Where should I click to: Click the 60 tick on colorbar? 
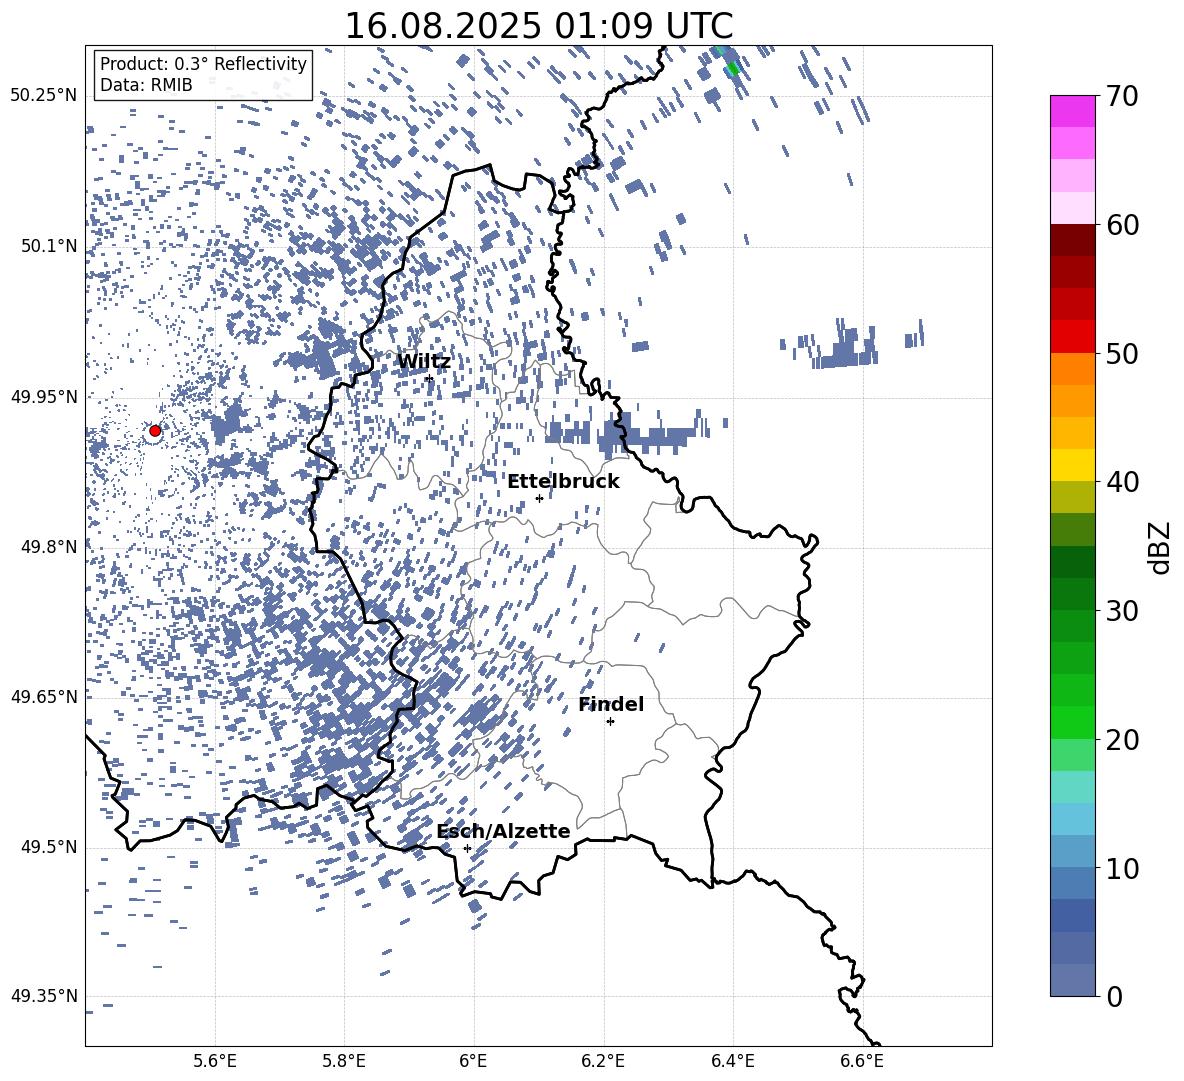pos(1122,225)
